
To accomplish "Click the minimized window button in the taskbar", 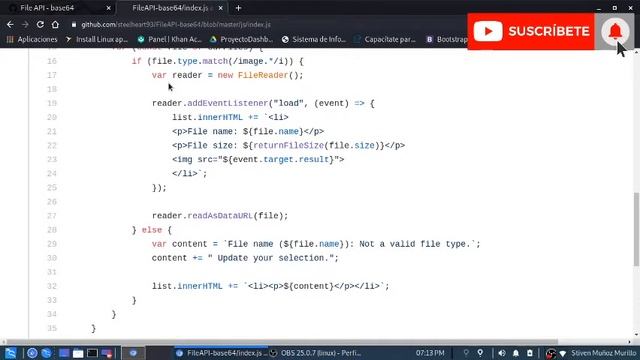I will [x=133, y=353].
